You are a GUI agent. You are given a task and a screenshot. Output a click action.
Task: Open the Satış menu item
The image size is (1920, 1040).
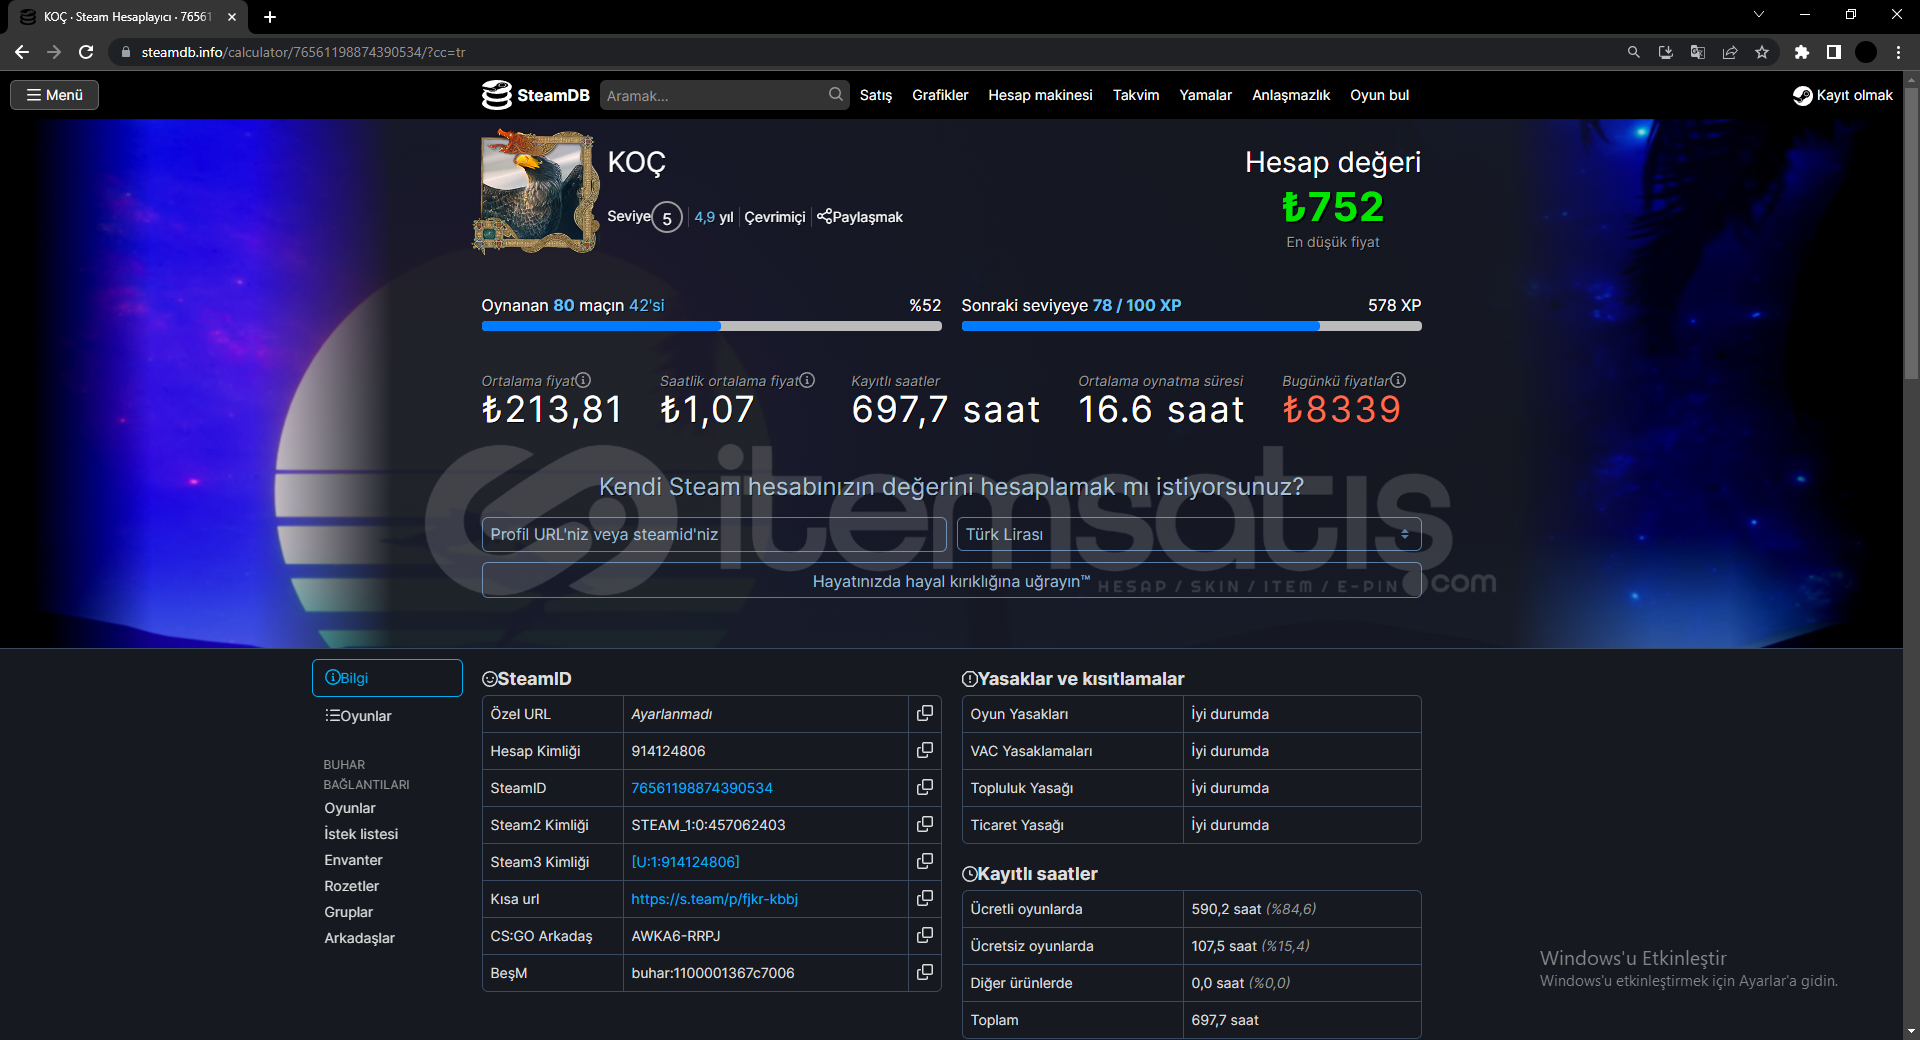coord(876,95)
